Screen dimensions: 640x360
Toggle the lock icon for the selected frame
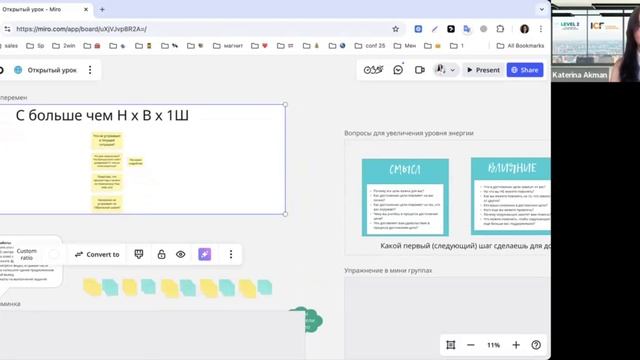click(x=161, y=254)
